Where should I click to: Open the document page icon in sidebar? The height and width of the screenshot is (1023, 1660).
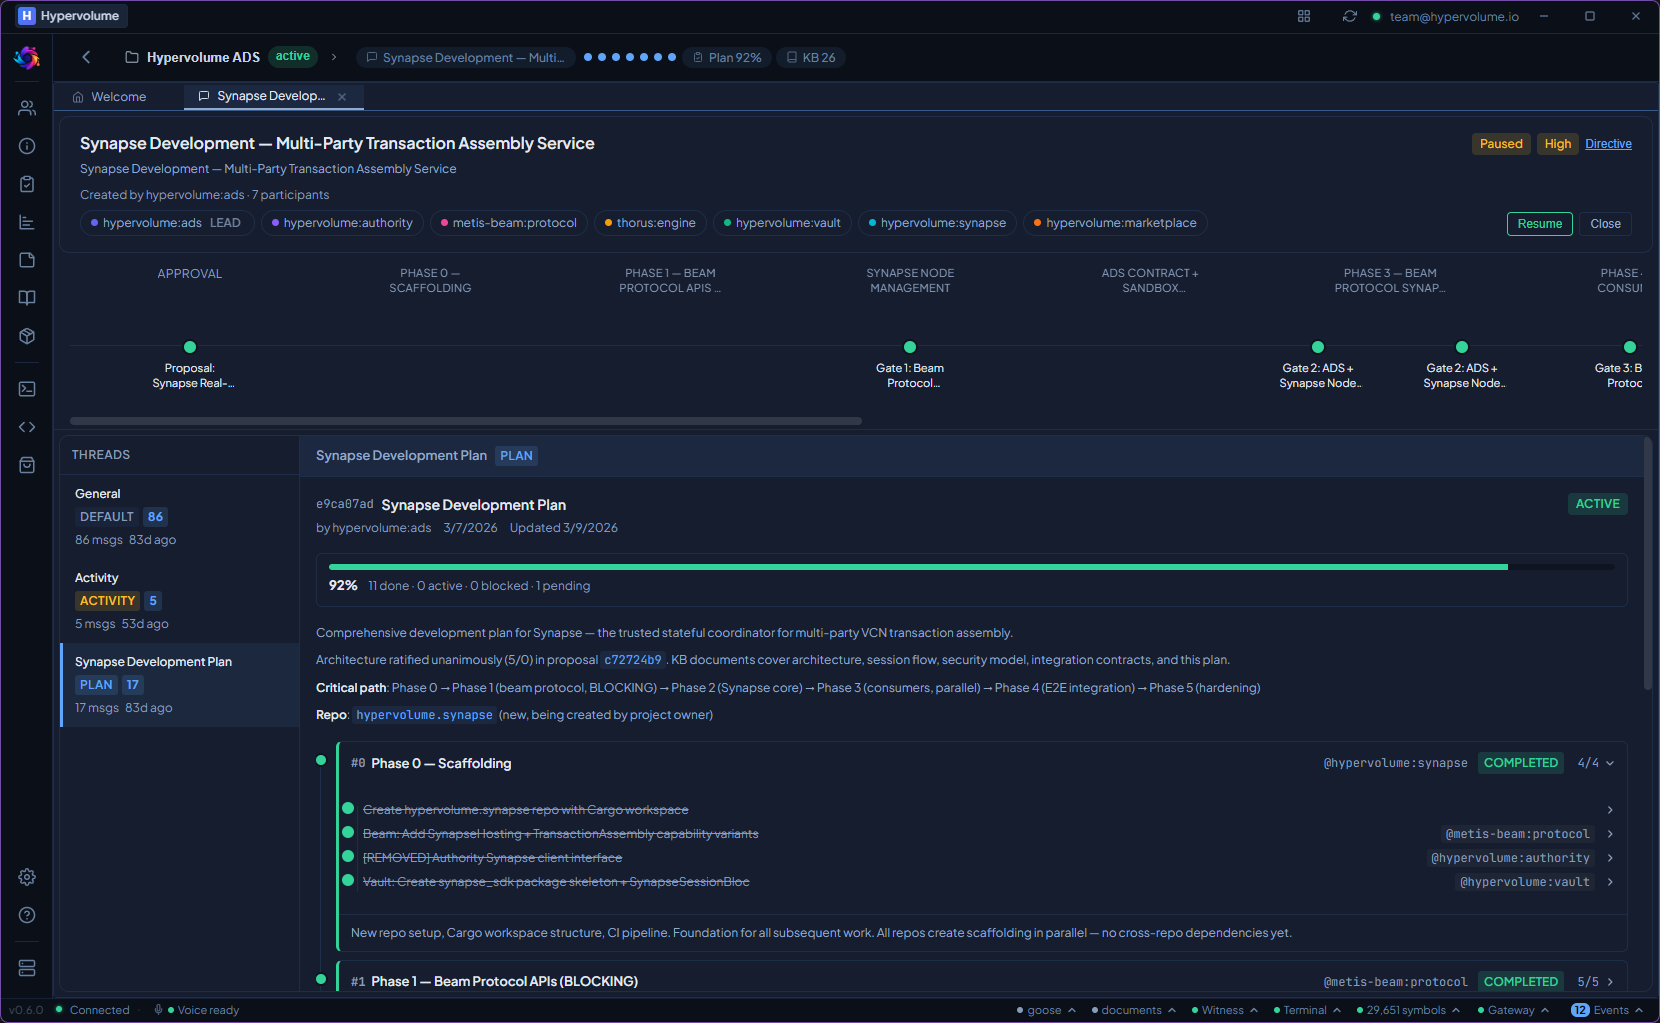(27, 260)
